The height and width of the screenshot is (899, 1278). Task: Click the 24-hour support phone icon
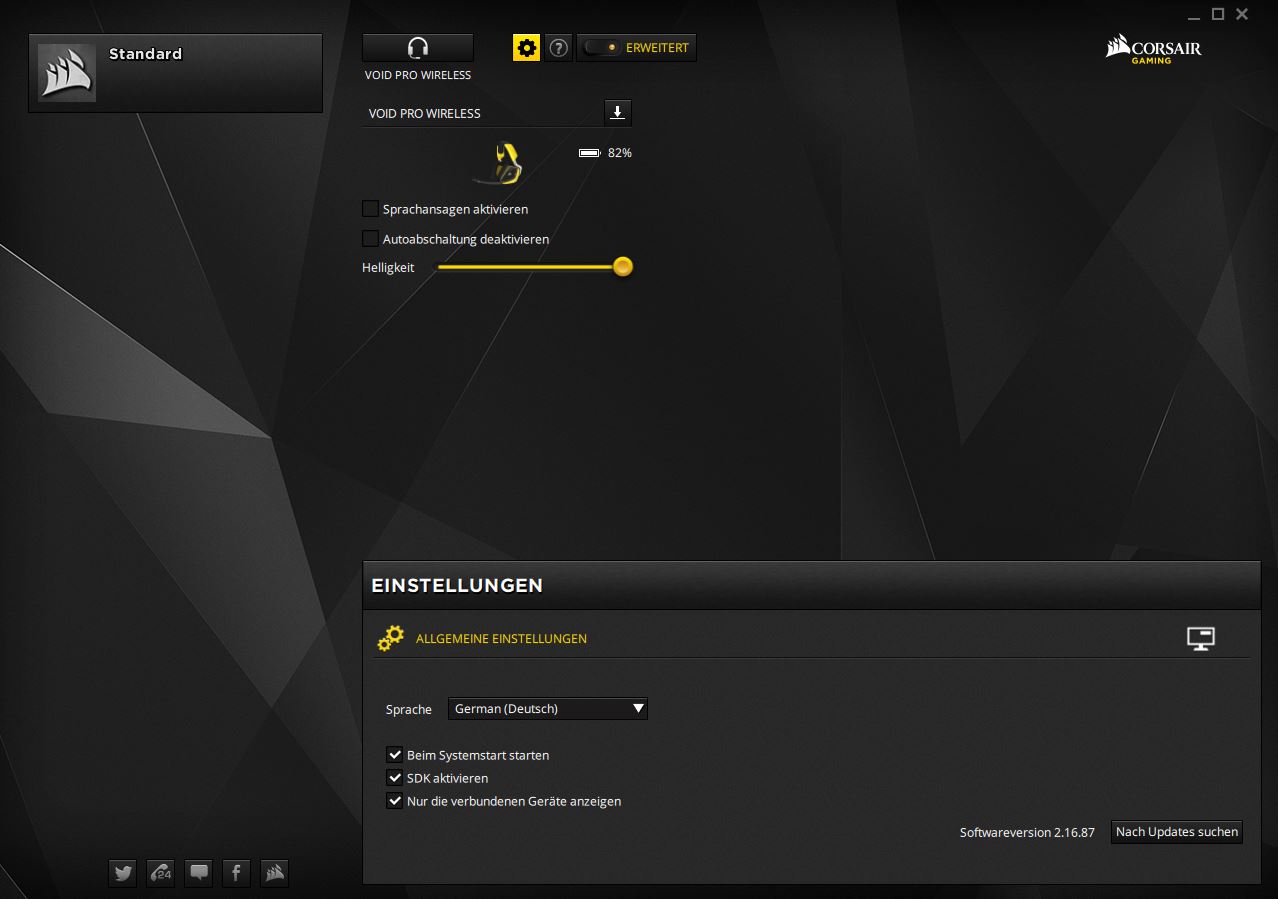tap(161, 873)
